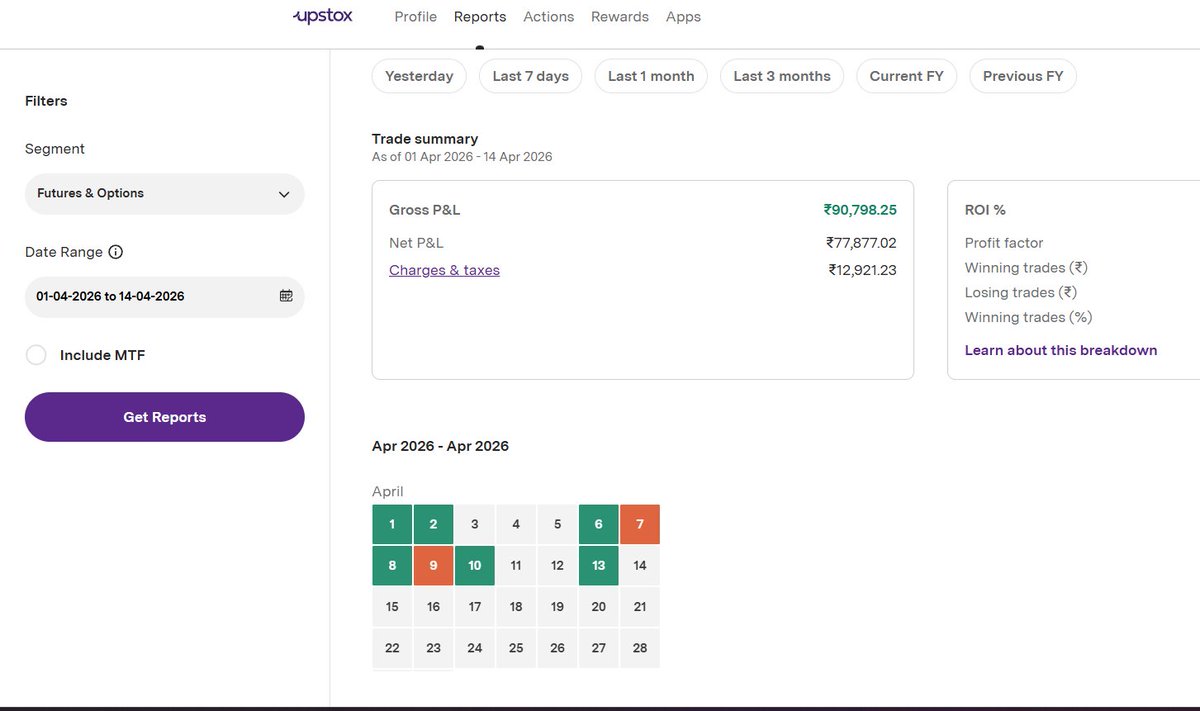Click April 20 calendar cell
The height and width of the screenshot is (711, 1200).
599,607
